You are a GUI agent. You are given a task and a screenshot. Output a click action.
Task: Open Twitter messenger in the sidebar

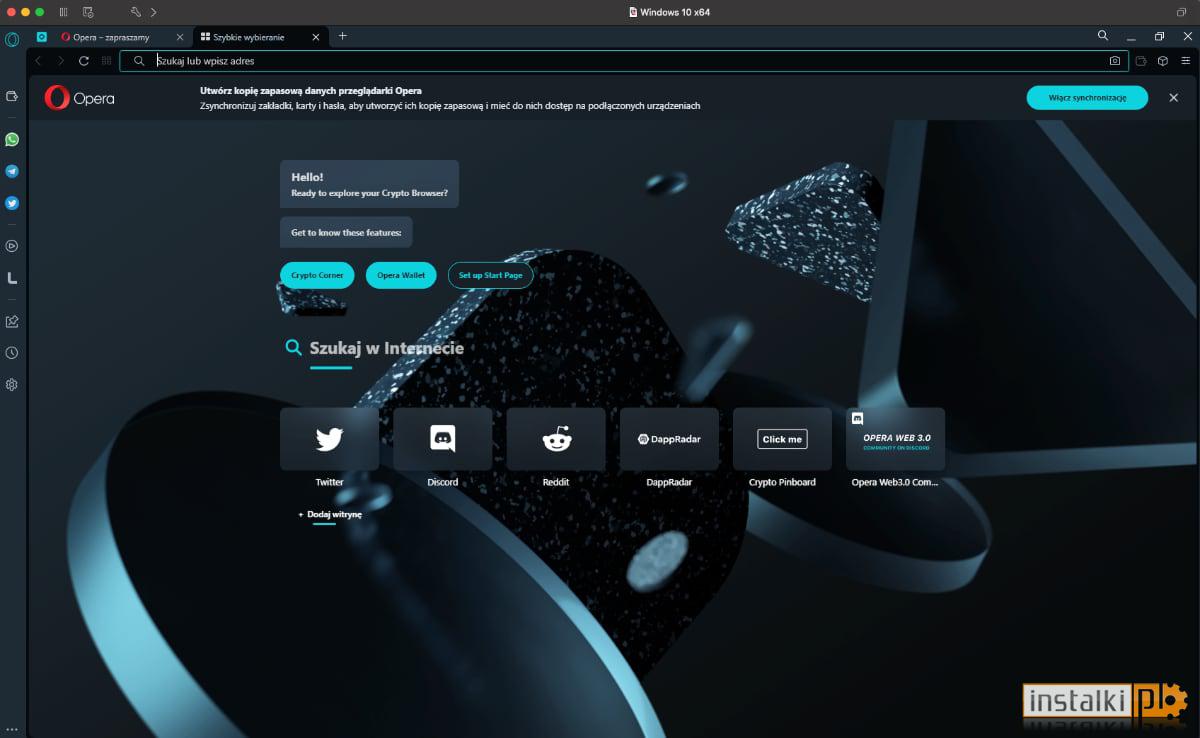tap(12, 203)
